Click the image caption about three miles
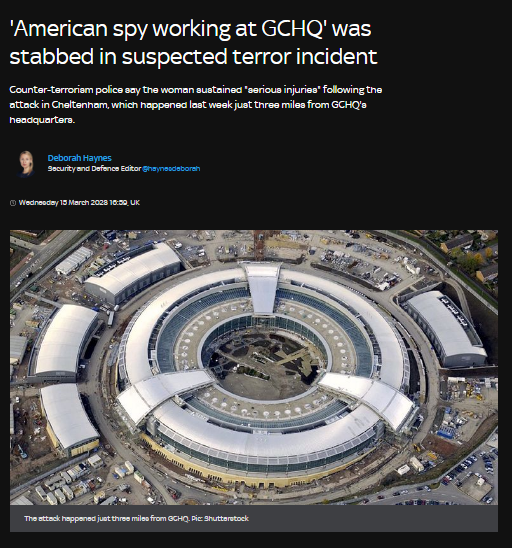512x548 pixels. (136, 518)
